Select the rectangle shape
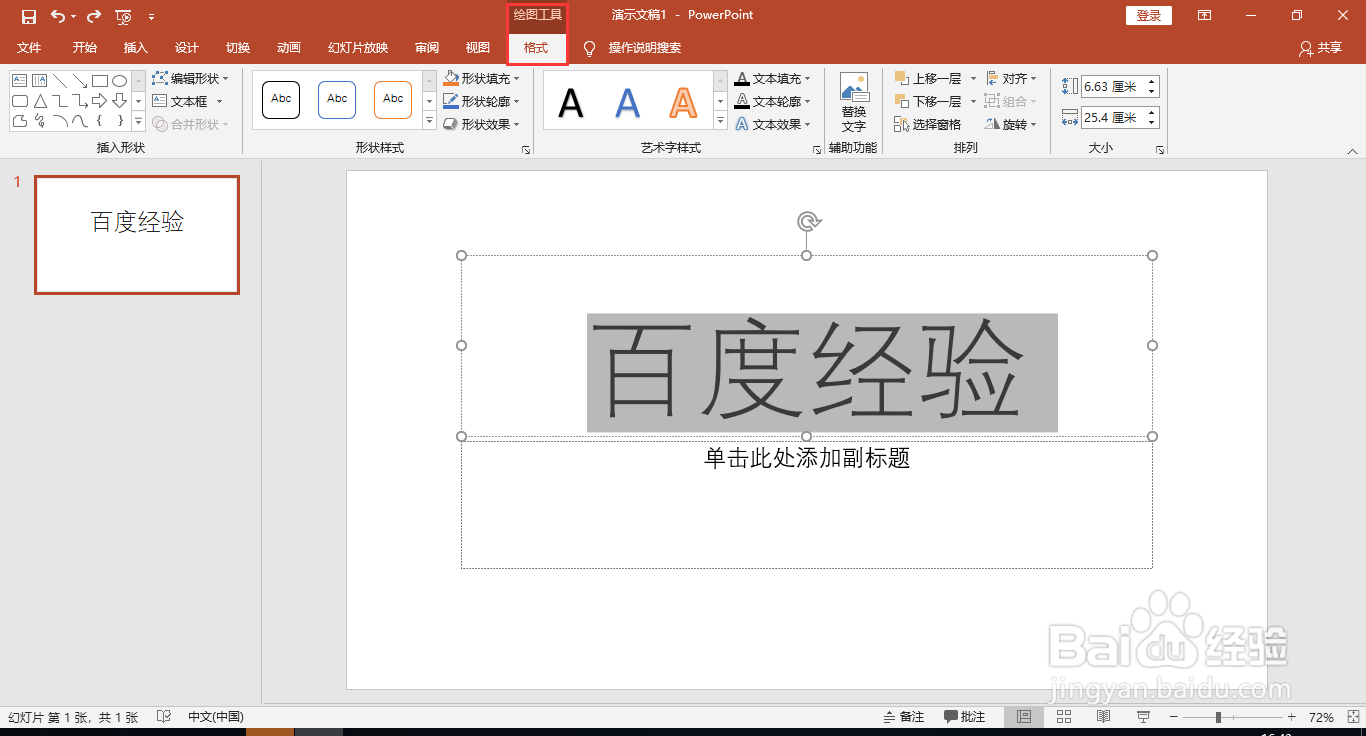 pos(100,80)
